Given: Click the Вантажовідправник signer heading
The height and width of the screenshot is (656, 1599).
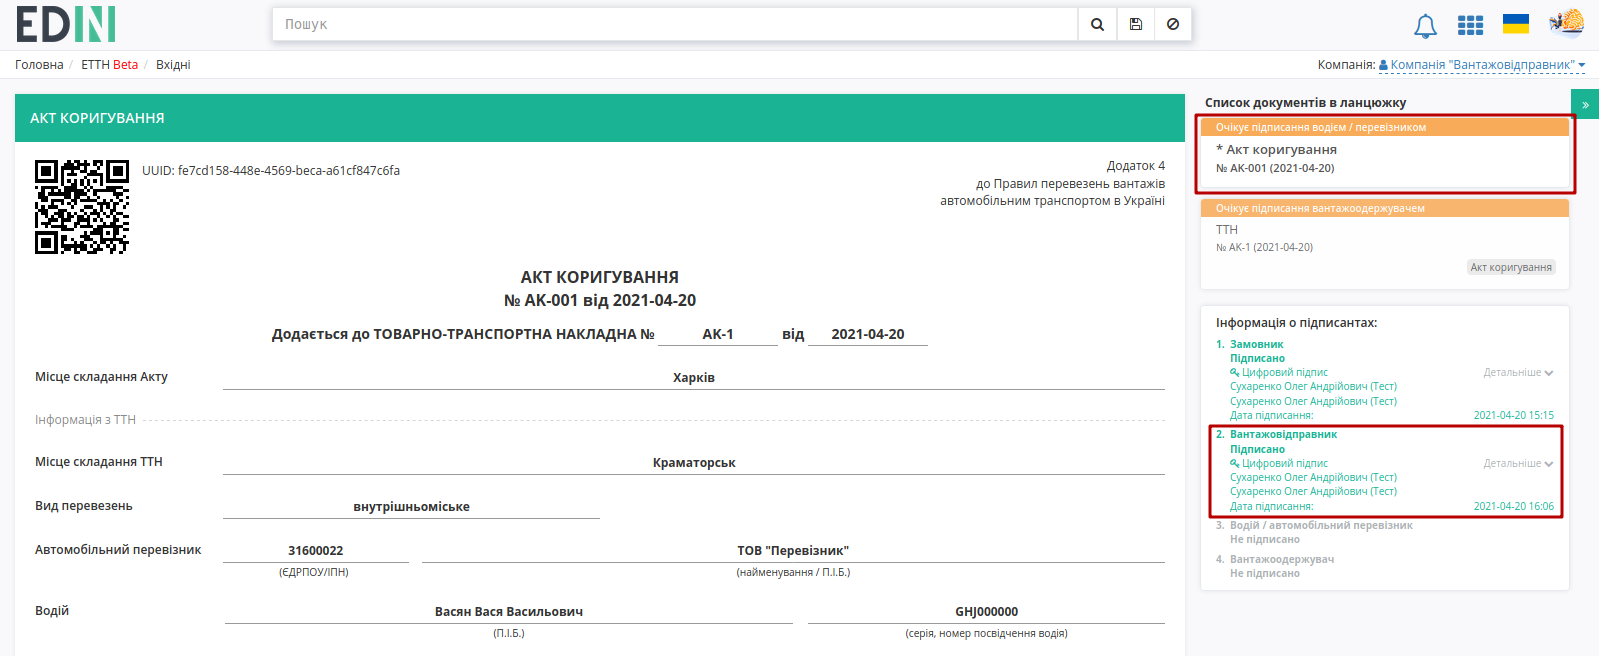Looking at the screenshot, I should coord(1283,435).
